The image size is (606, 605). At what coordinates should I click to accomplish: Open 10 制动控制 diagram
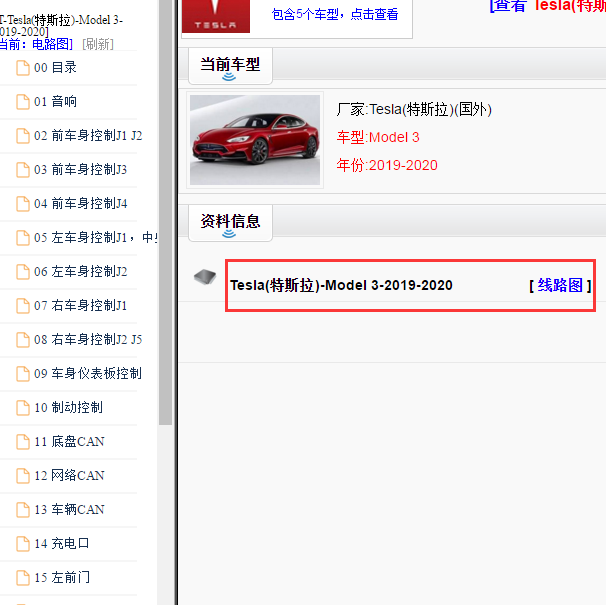68,408
